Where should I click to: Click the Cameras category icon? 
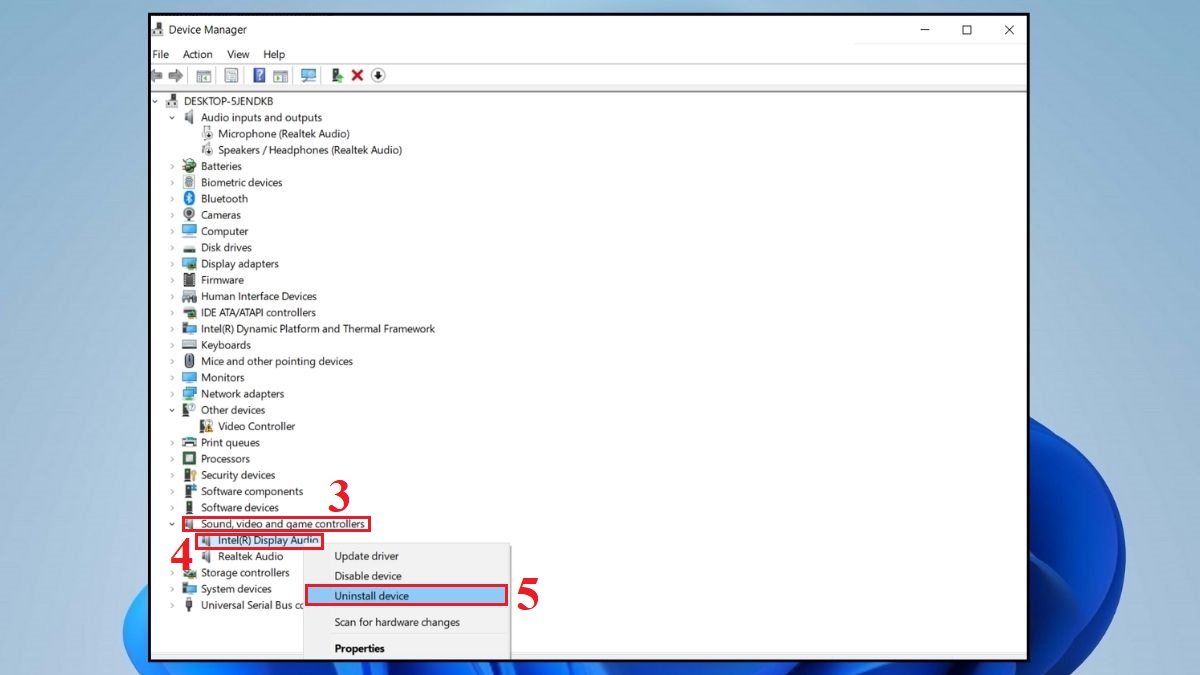pyautogui.click(x=189, y=215)
